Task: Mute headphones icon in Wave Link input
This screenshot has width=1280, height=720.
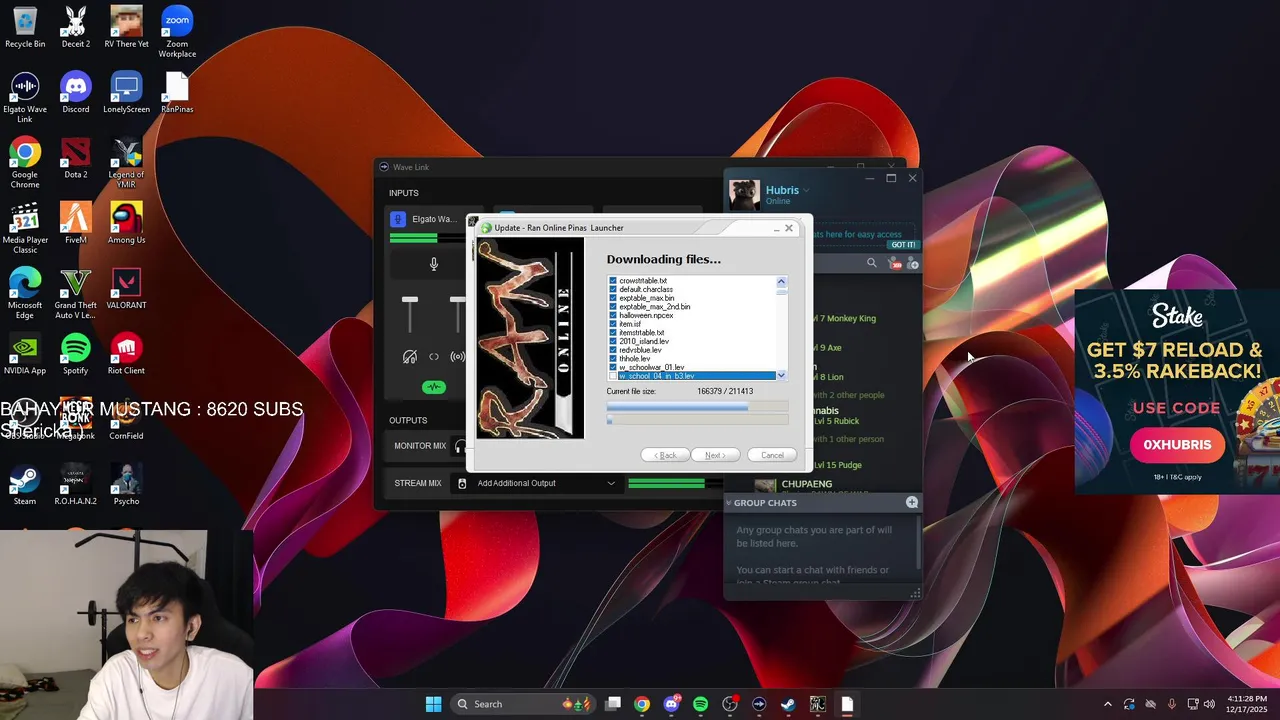Action: pos(409,357)
